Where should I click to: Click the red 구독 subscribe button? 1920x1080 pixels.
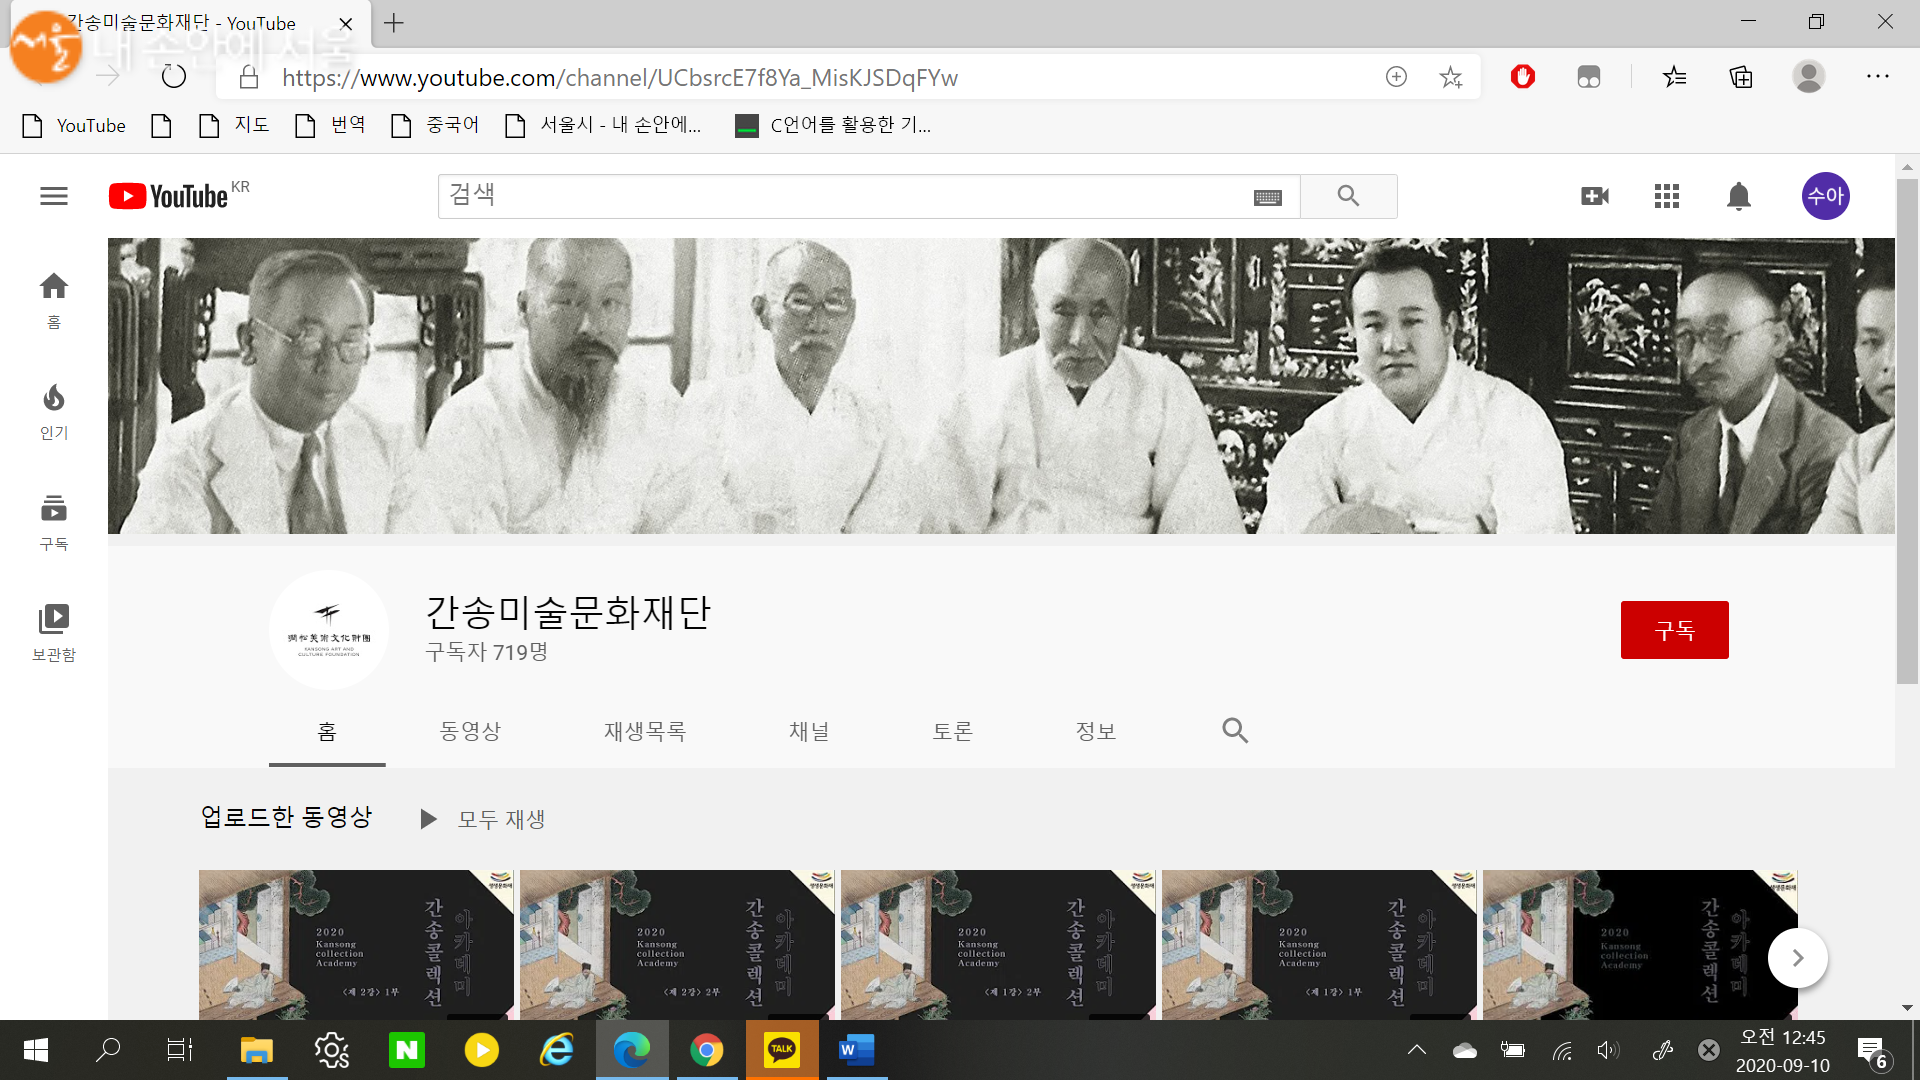pyautogui.click(x=1674, y=630)
